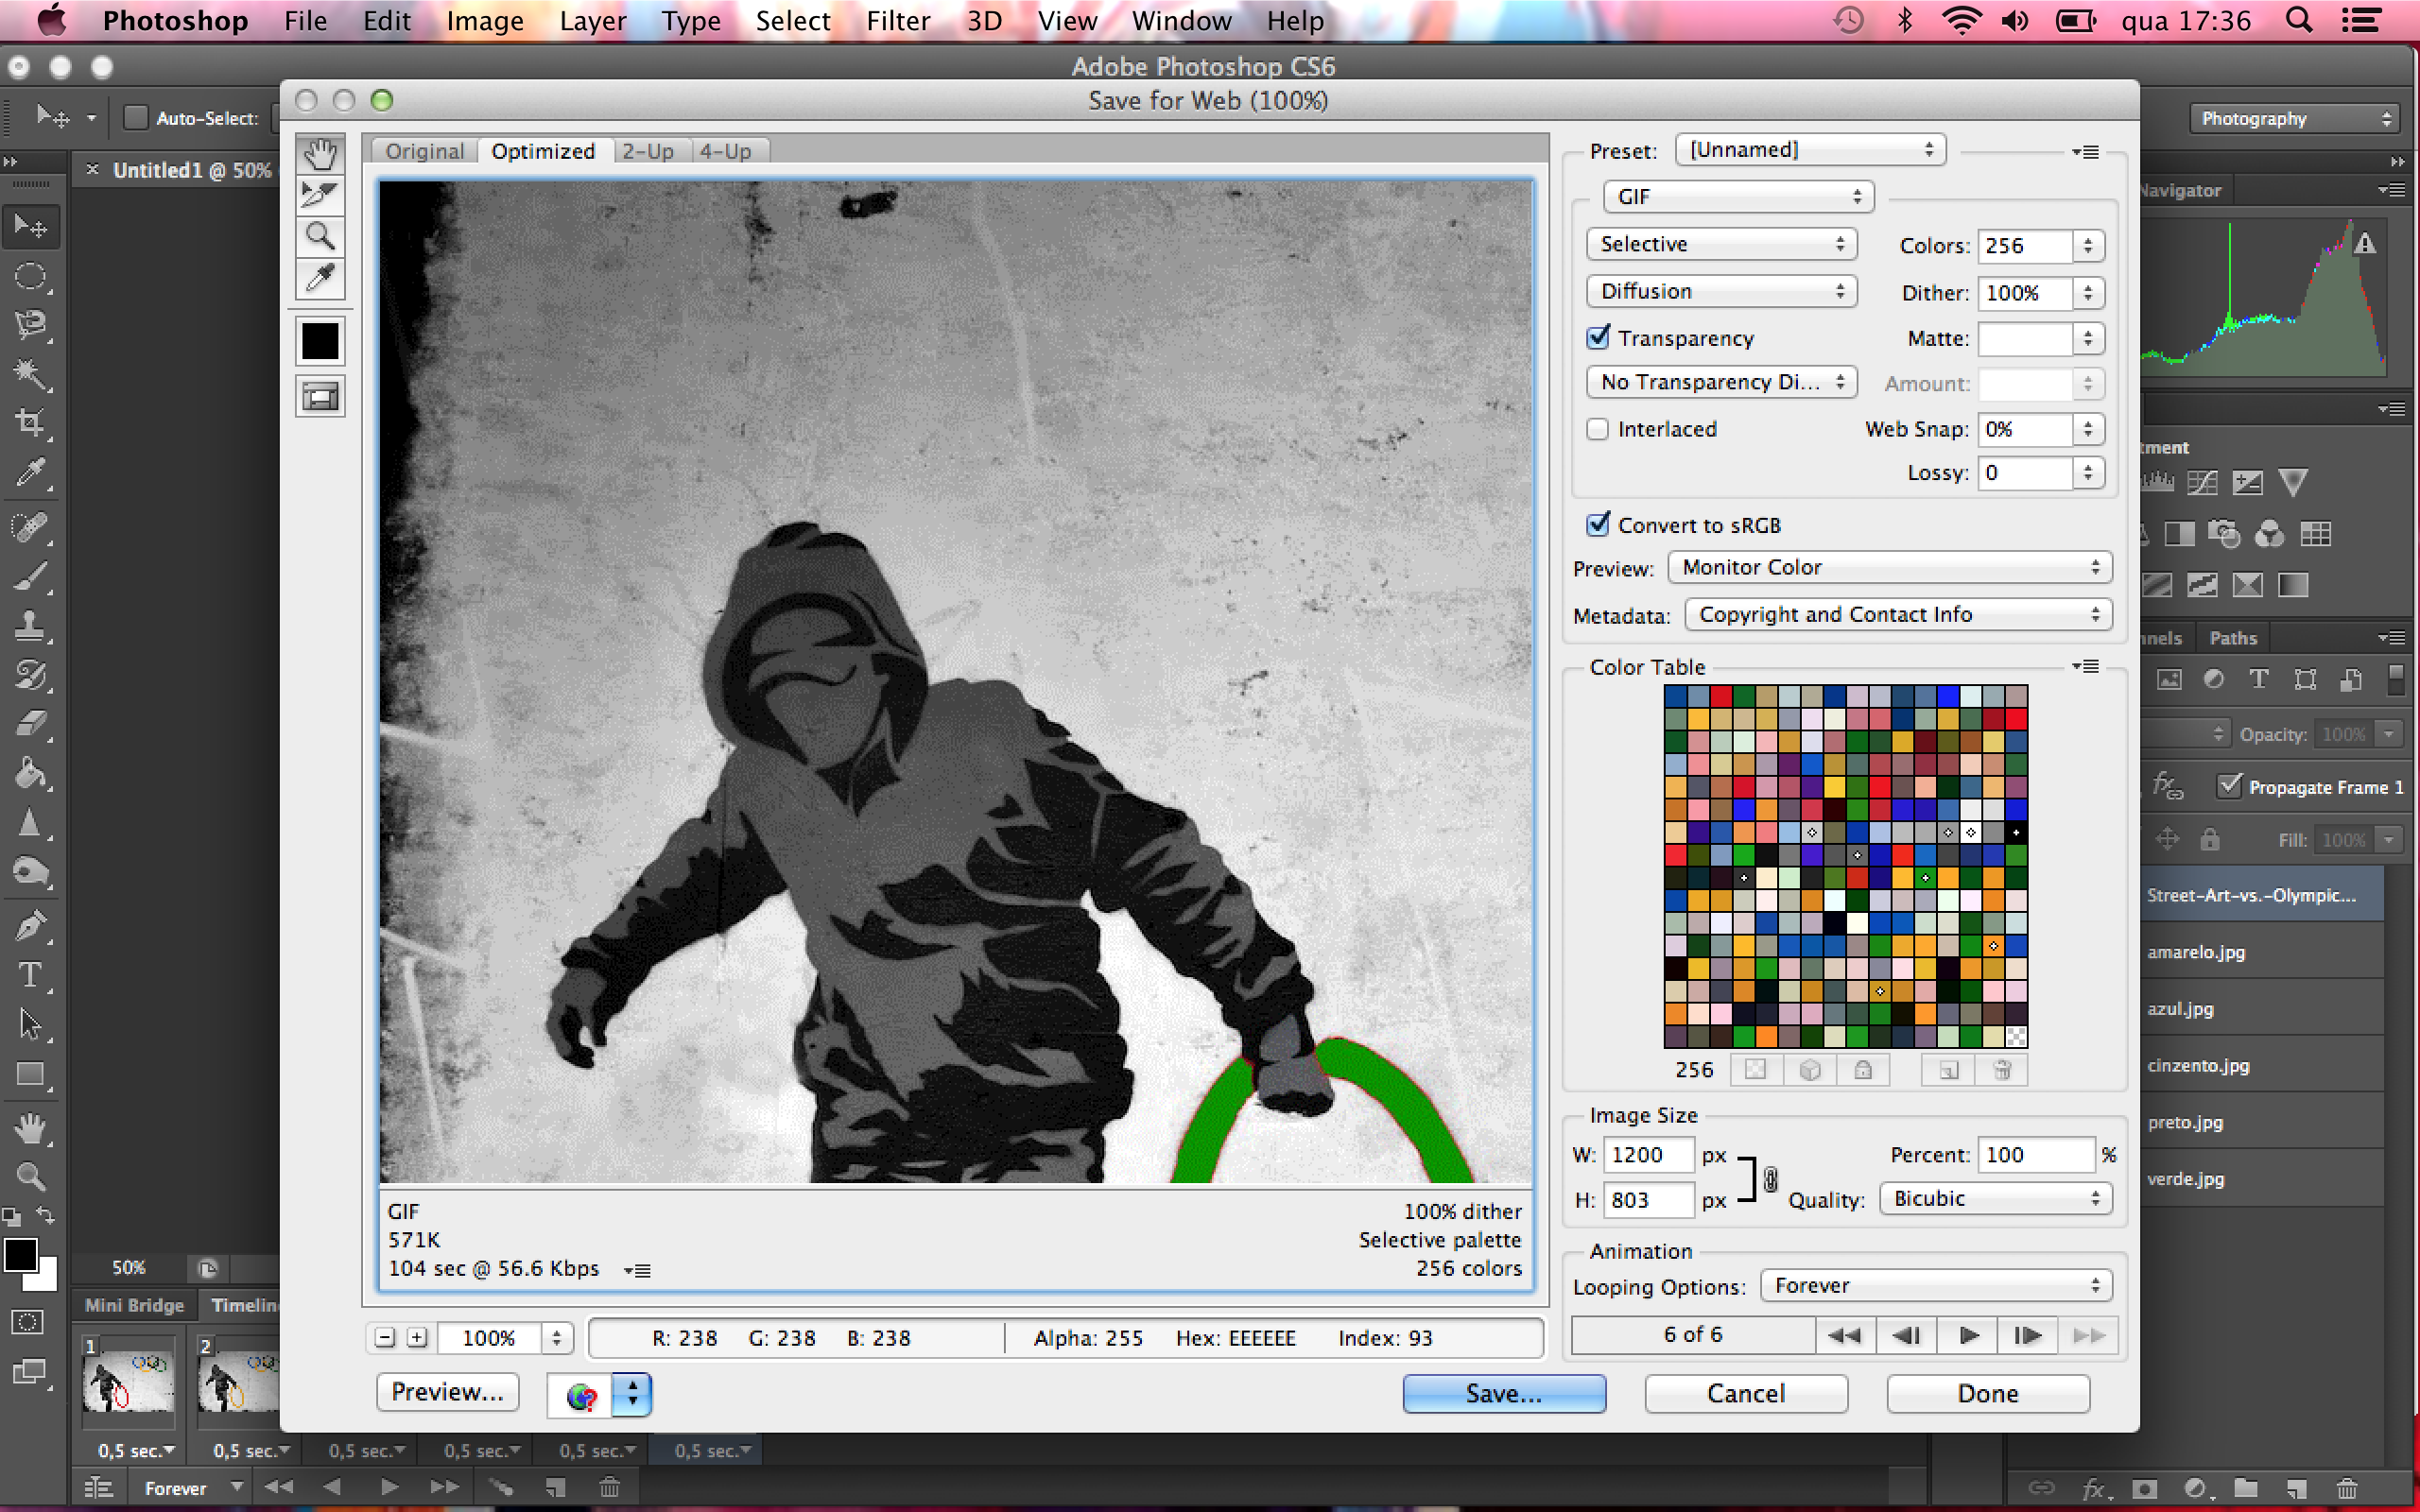The width and height of the screenshot is (2420, 1512).
Task: Toggle Auto-Select checkbox in options bar
Action: [x=135, y=118]
